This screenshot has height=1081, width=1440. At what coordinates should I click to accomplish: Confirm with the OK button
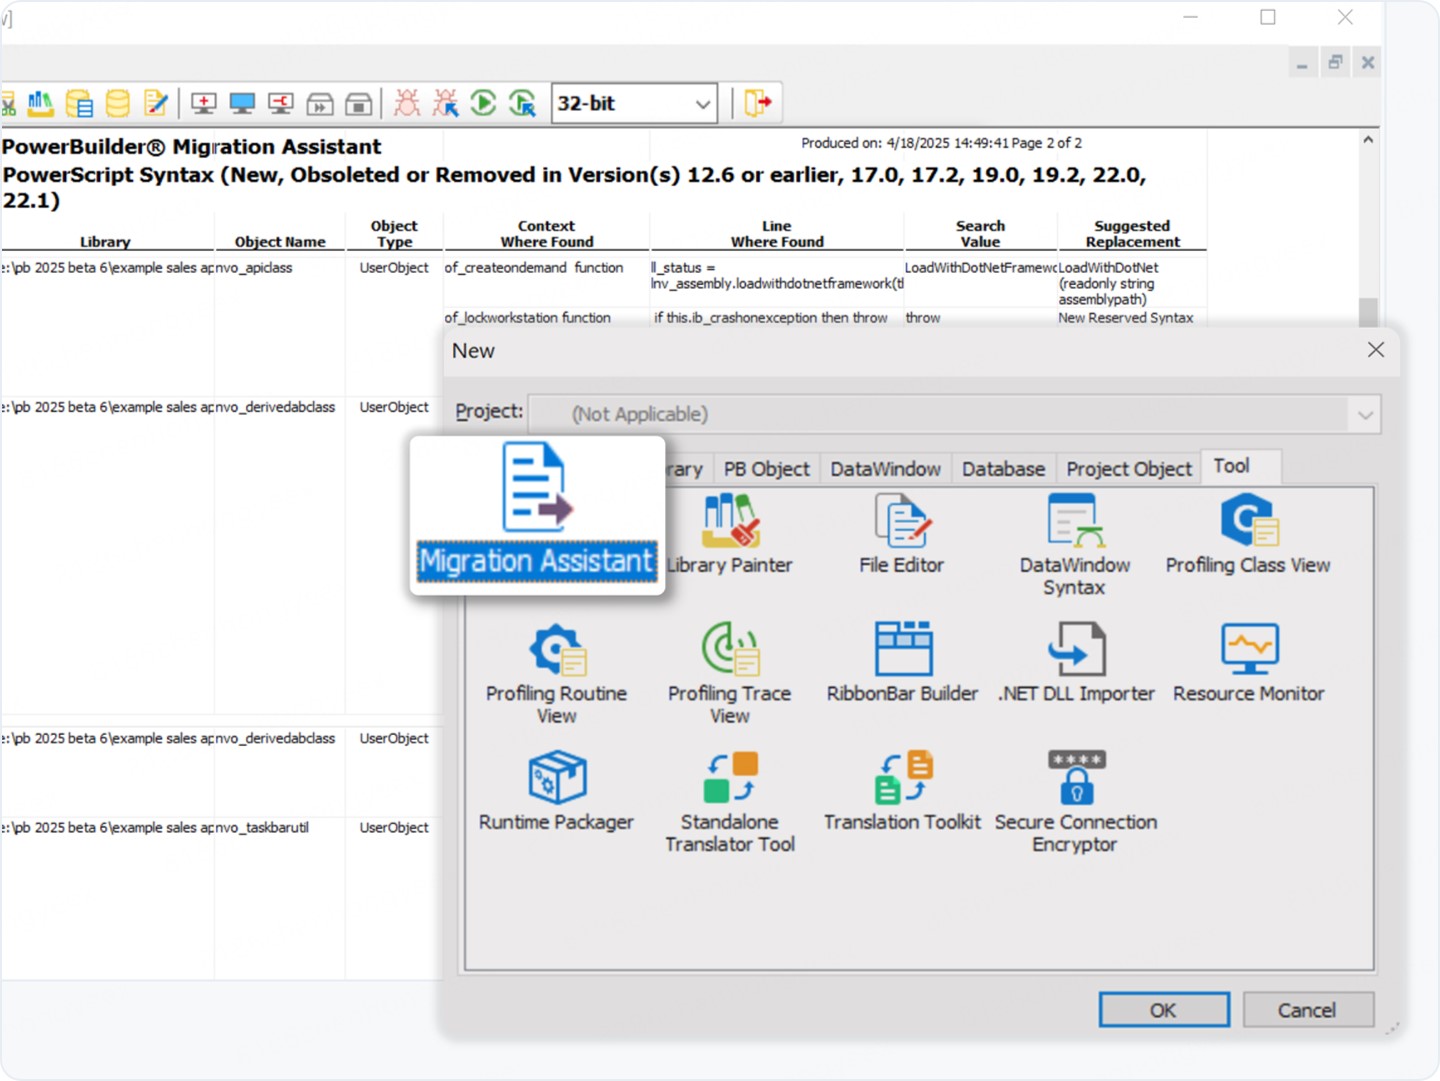(1164, 1010)
